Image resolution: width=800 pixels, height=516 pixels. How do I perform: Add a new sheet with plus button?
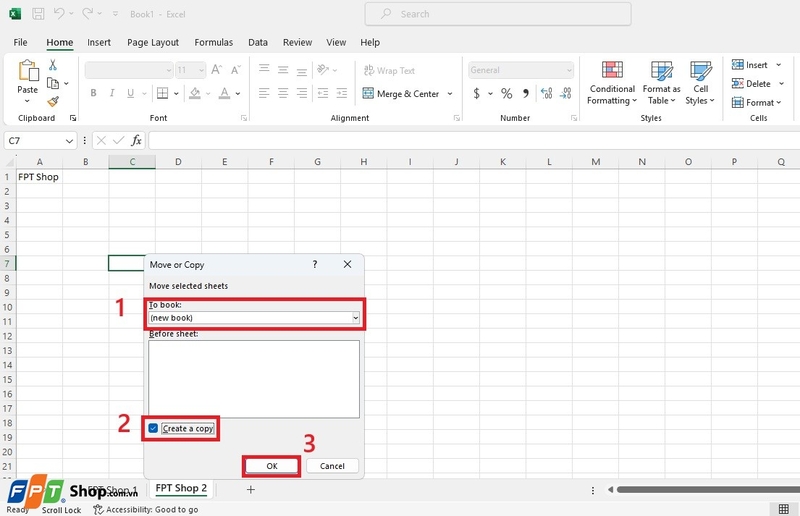point(251,489)
